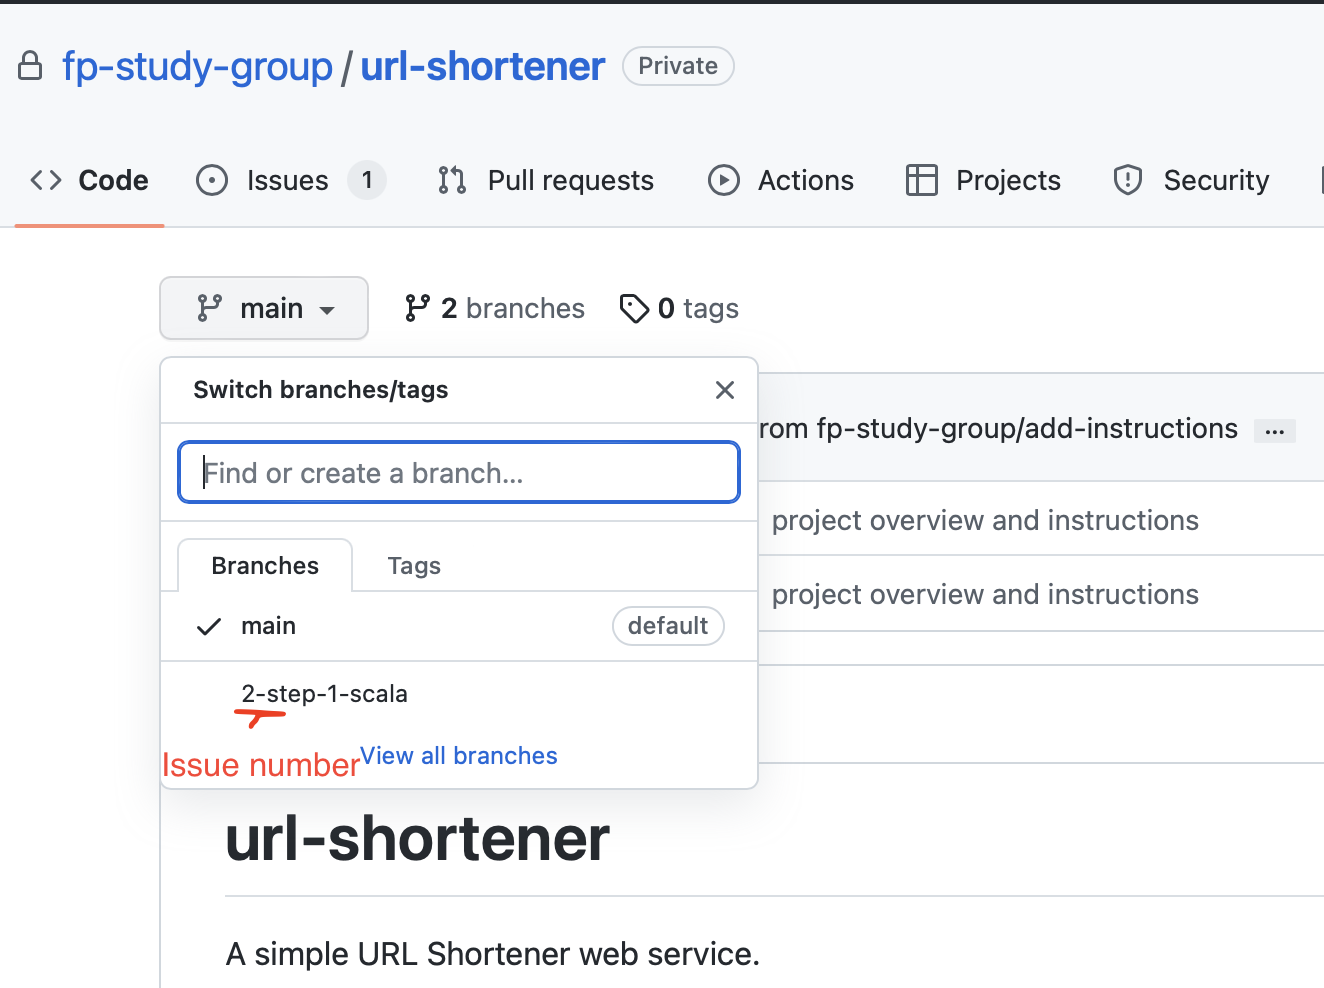
Task: Focus the Find or create a branch field
Action: pos(459,472)
